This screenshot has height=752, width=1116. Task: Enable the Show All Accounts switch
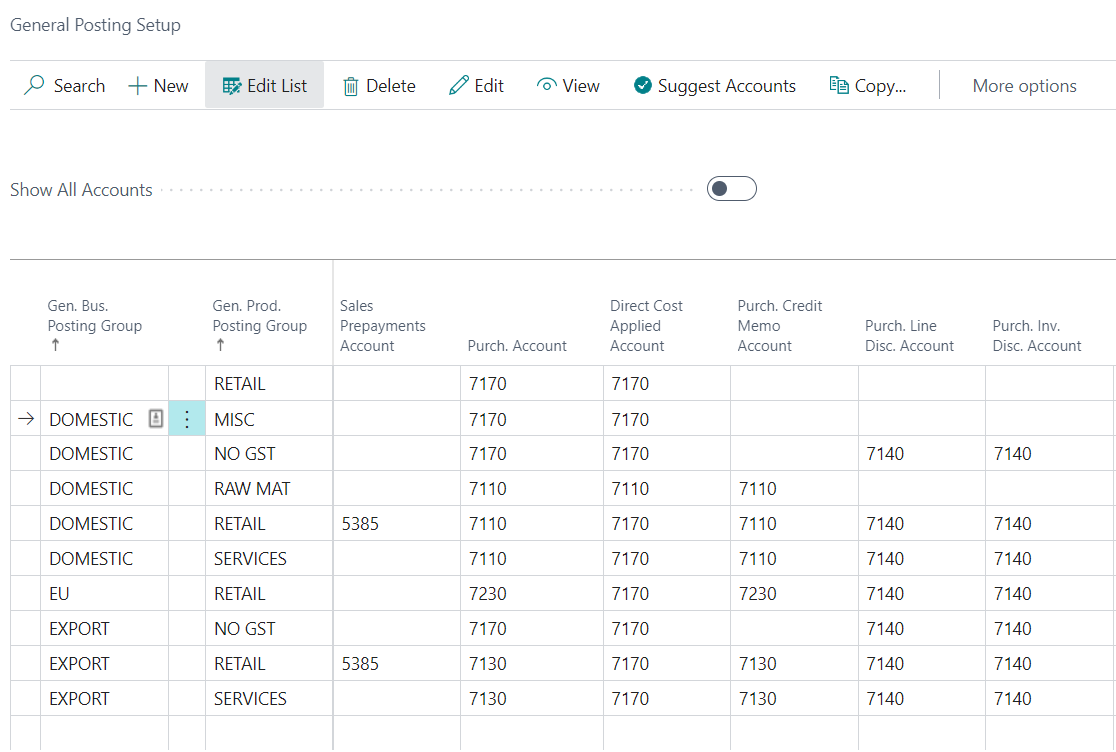point(731,188)
